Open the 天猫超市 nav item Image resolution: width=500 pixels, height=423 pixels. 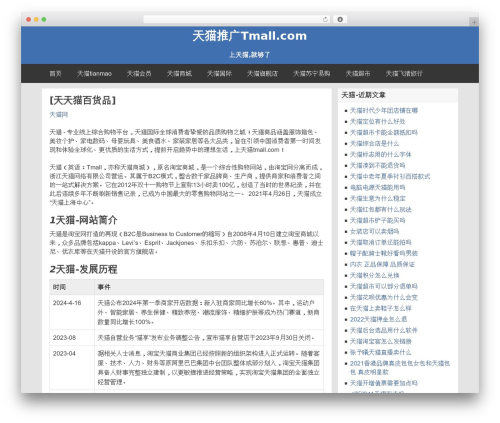click(358, 73)
